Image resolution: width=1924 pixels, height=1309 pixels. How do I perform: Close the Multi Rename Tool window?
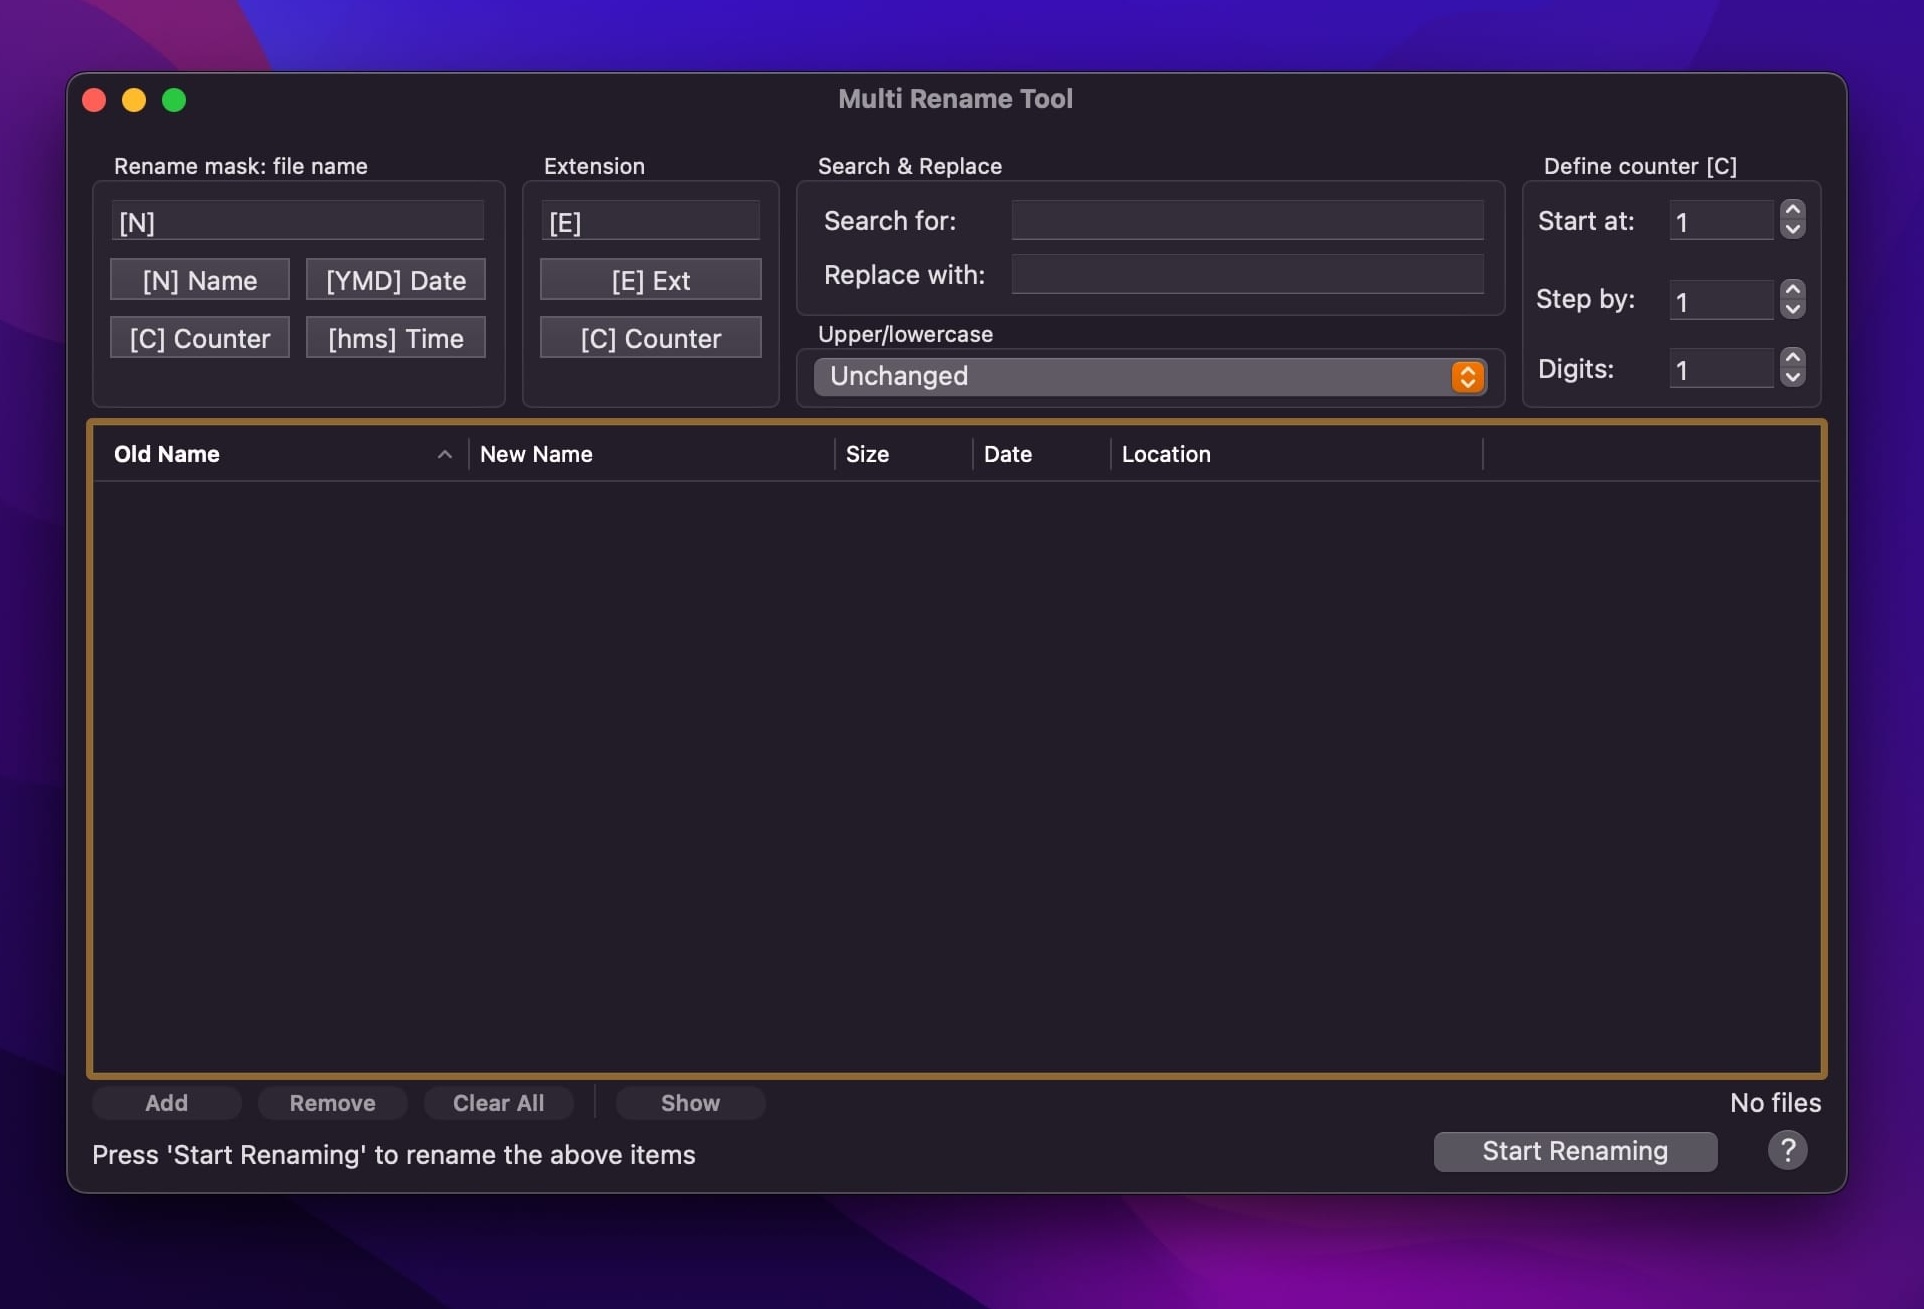(94, 100)
